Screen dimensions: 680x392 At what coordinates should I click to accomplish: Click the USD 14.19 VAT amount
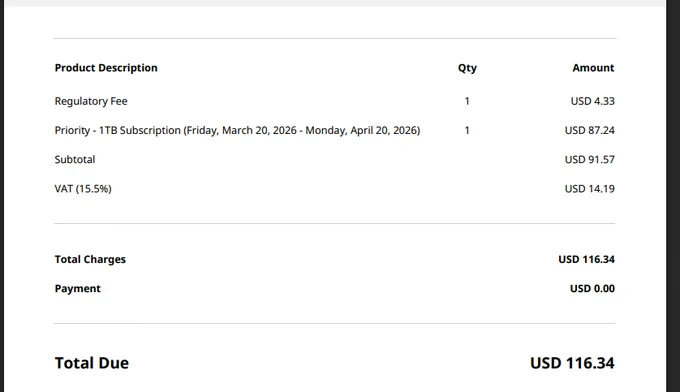[589, 189]
